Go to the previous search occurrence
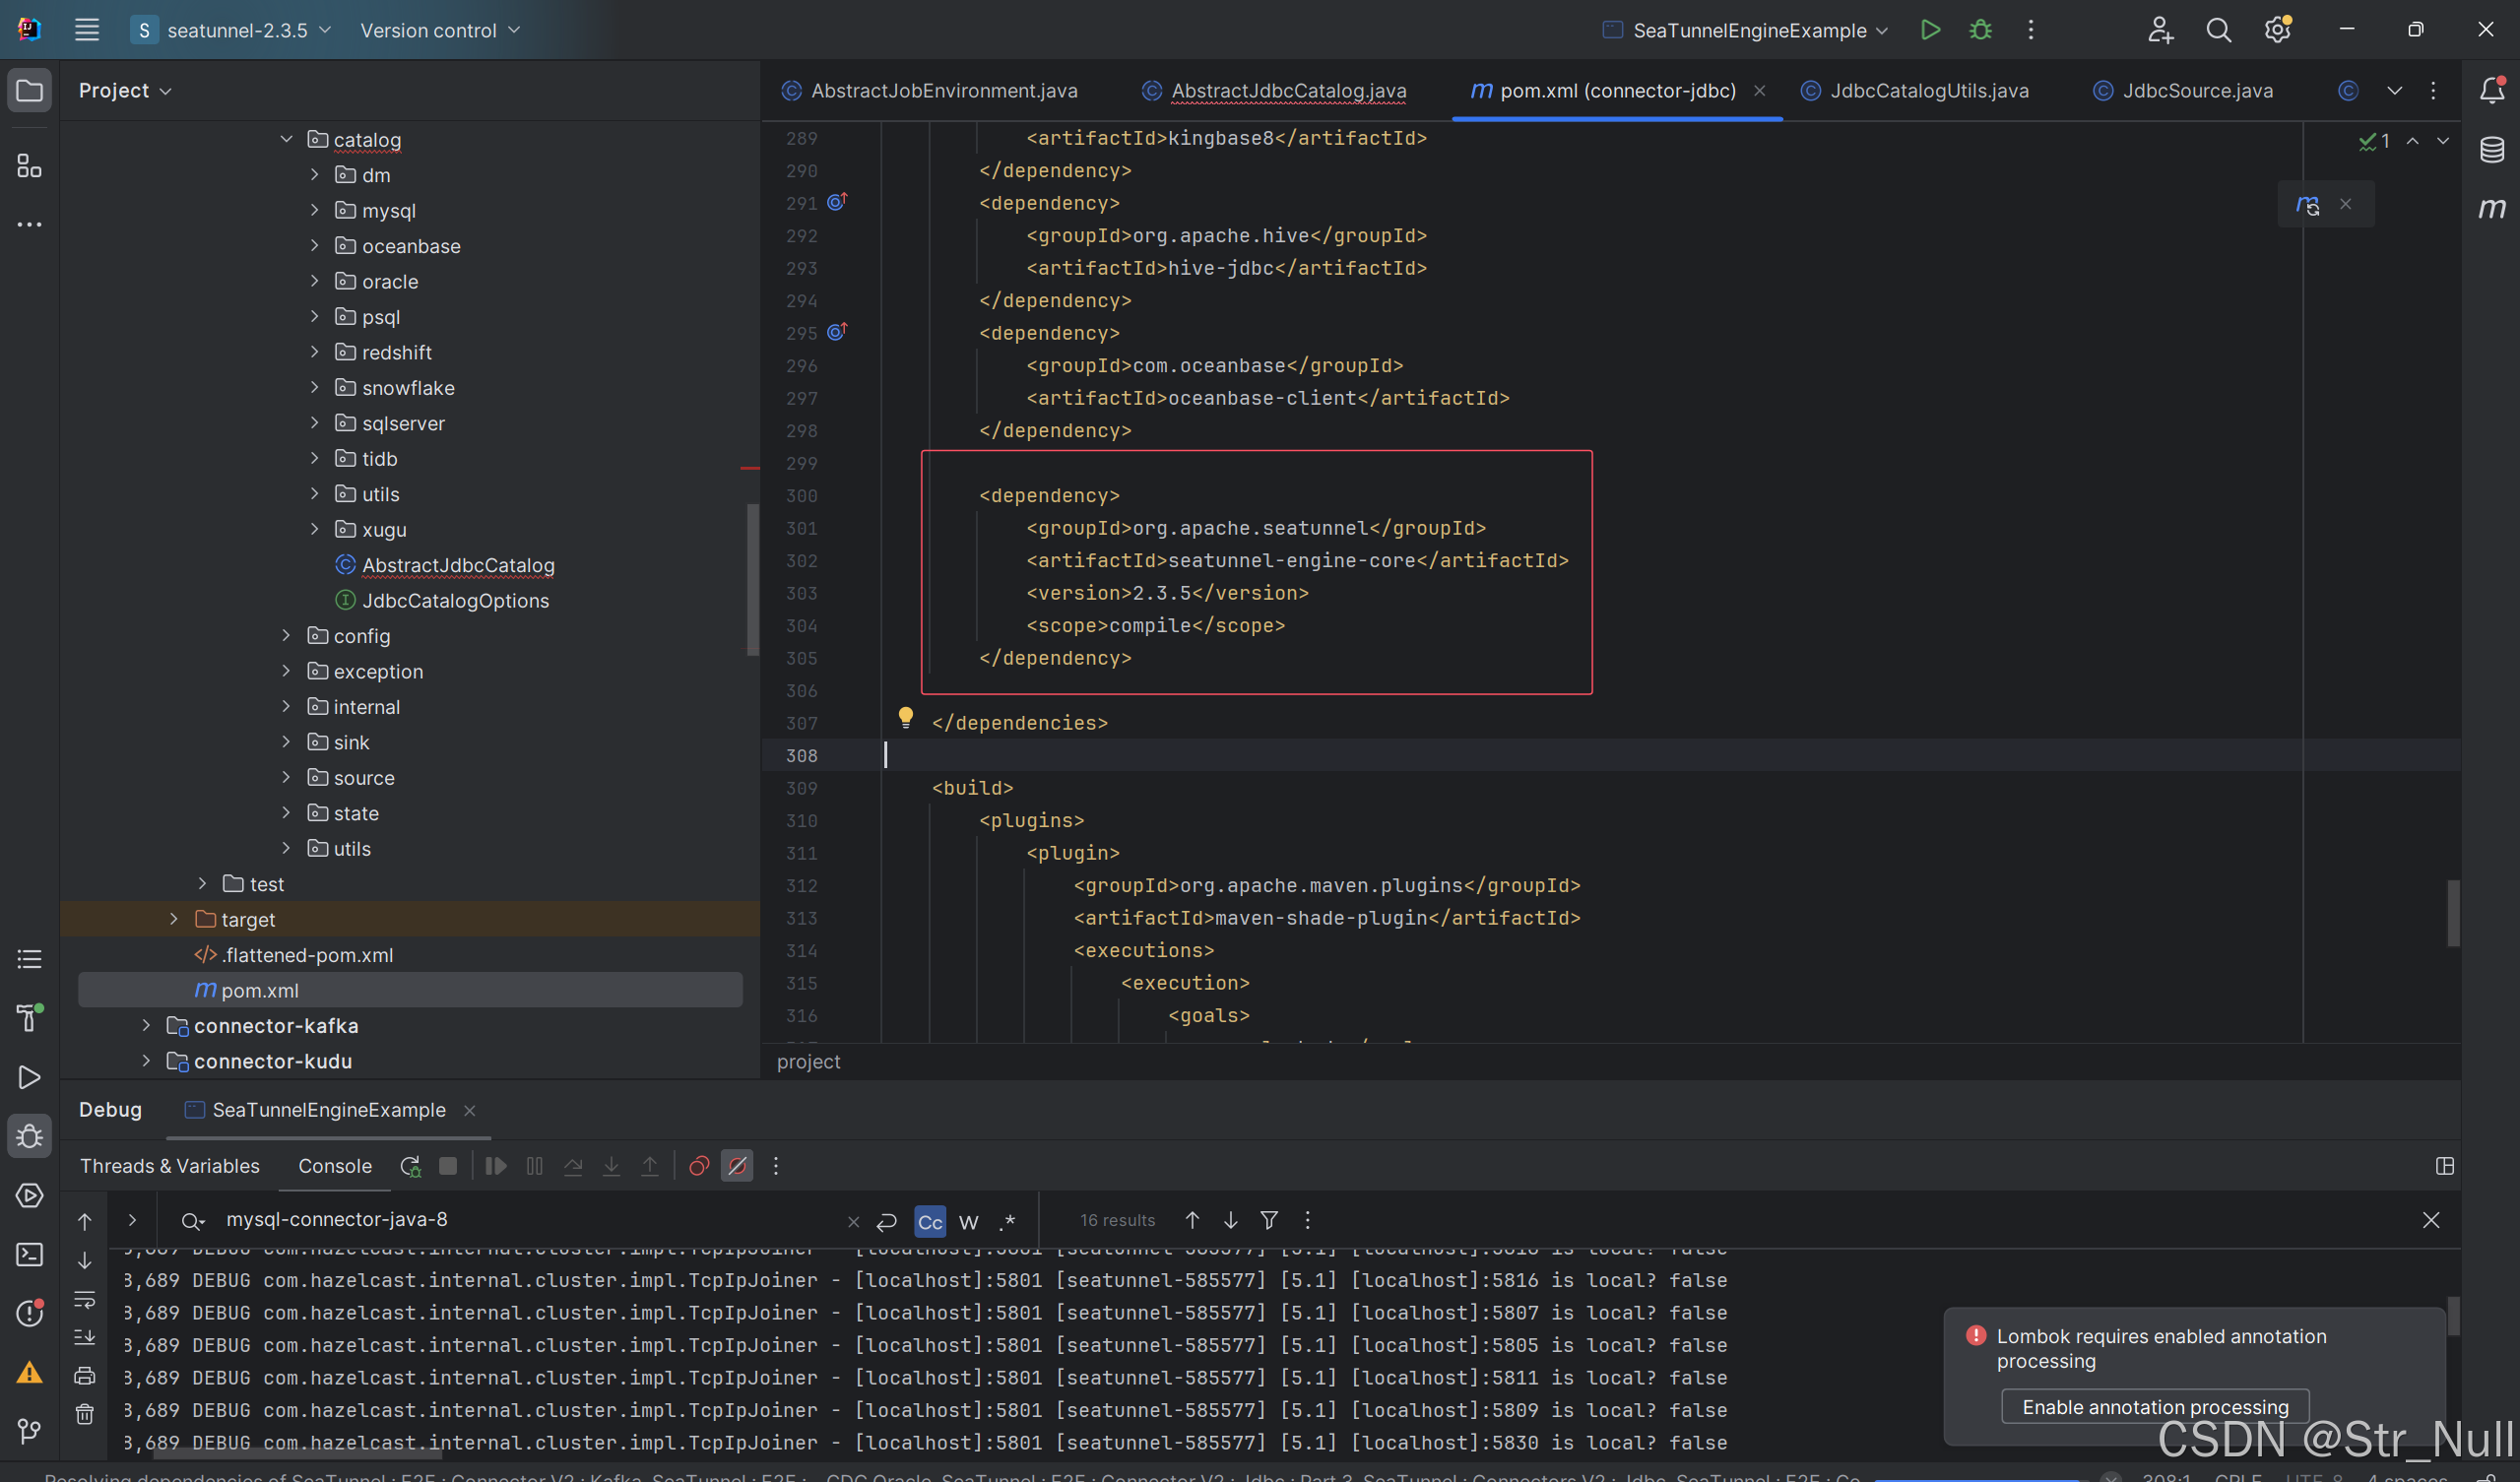The height and width of the screenshot is (1482, 2520). pyautogui.click(x=1192, y=1220)
